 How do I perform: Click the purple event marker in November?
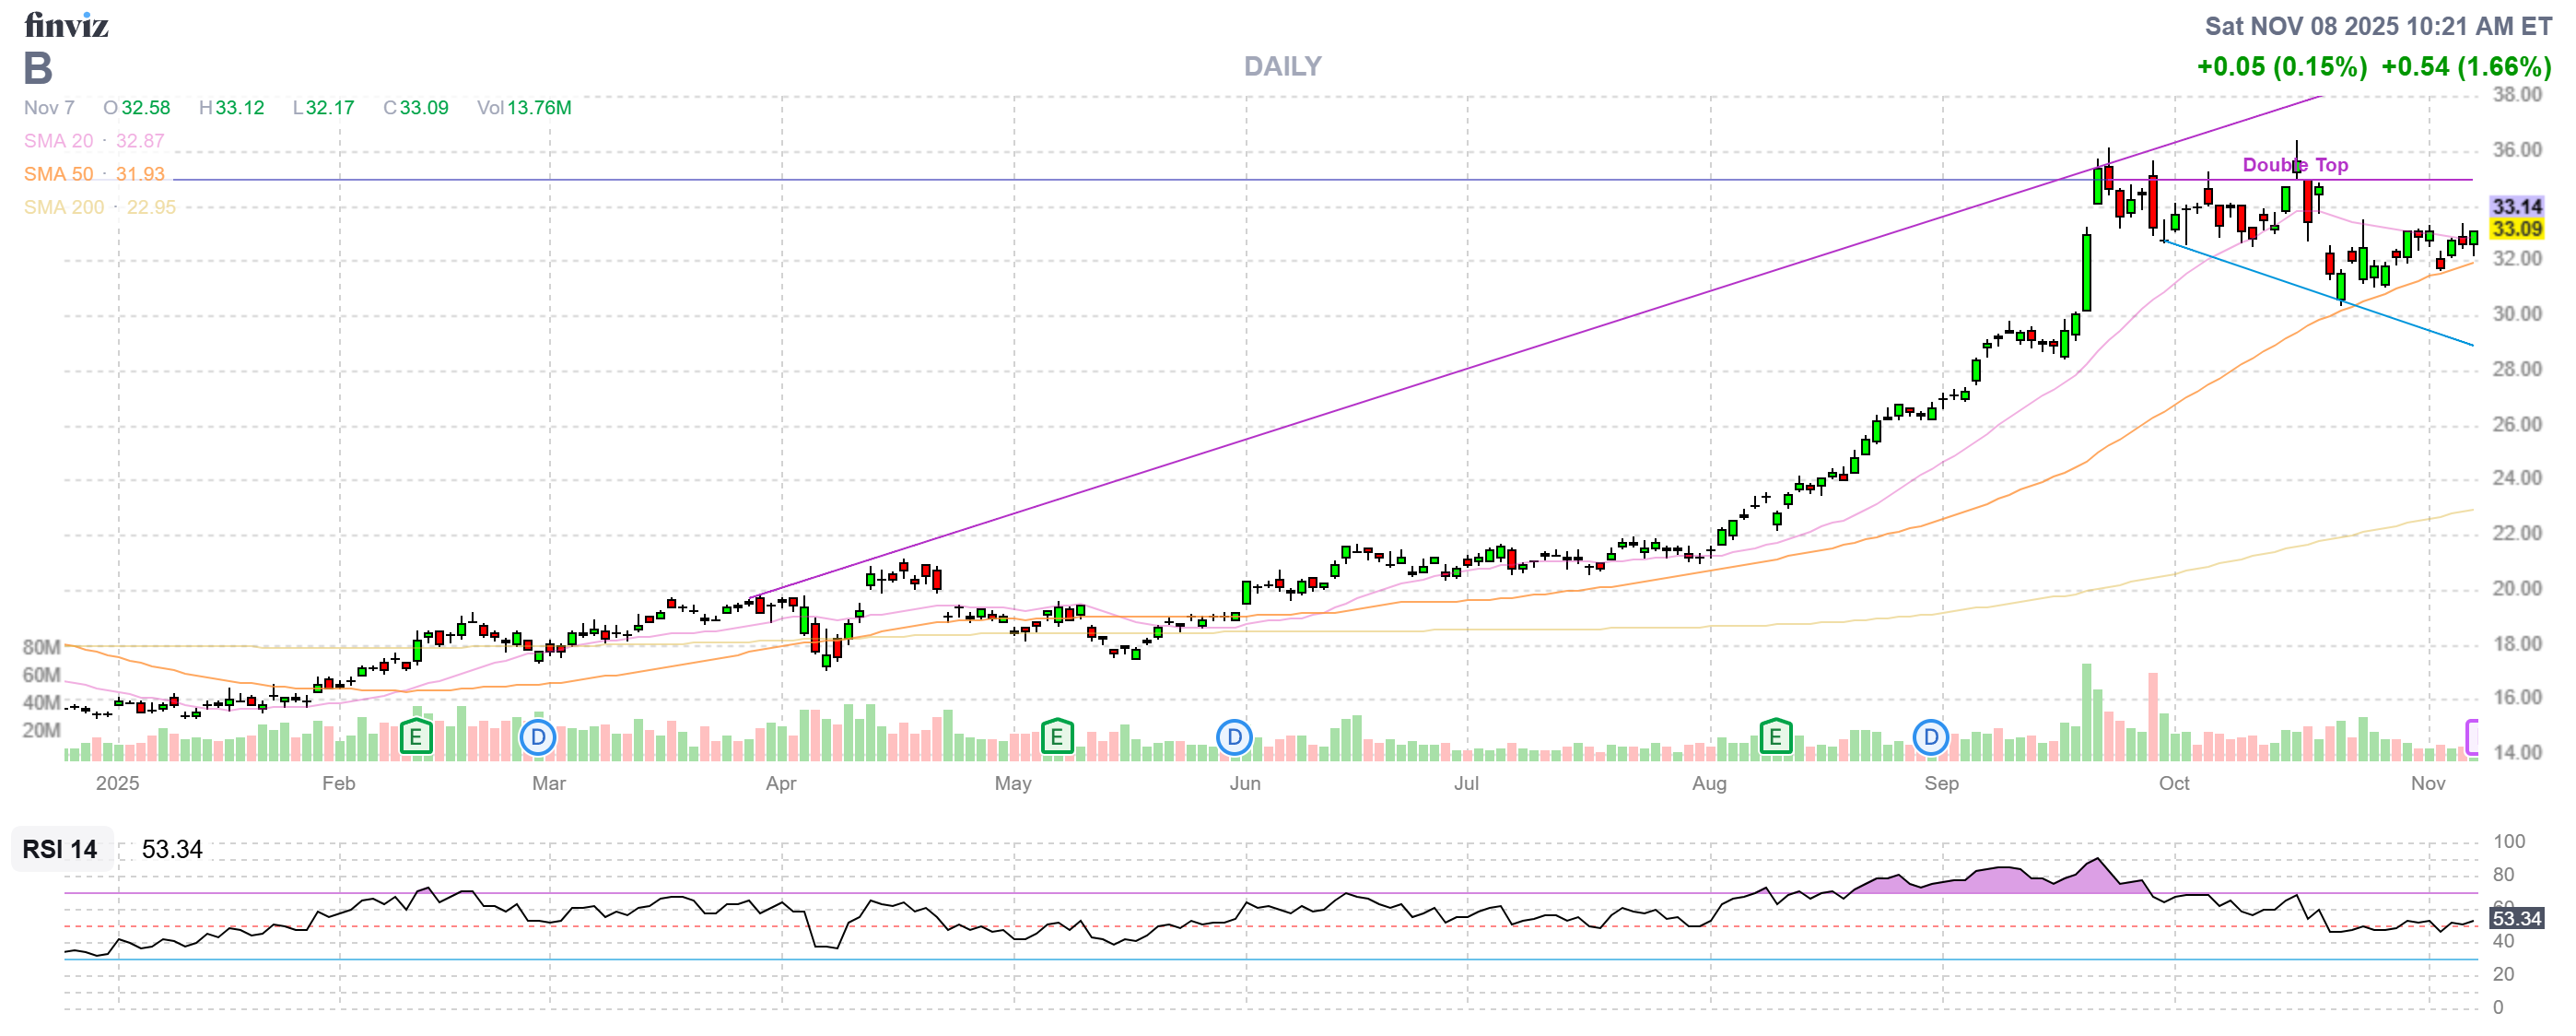pyautogui.click(x=2471, y=737)
